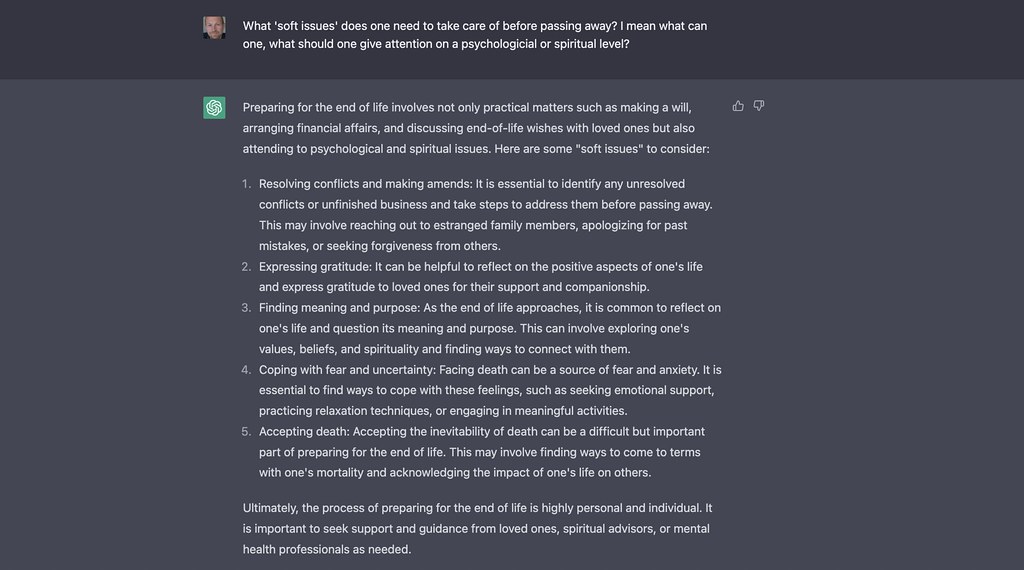Click list number 3 marker
1024x570 pixels.
246,308
